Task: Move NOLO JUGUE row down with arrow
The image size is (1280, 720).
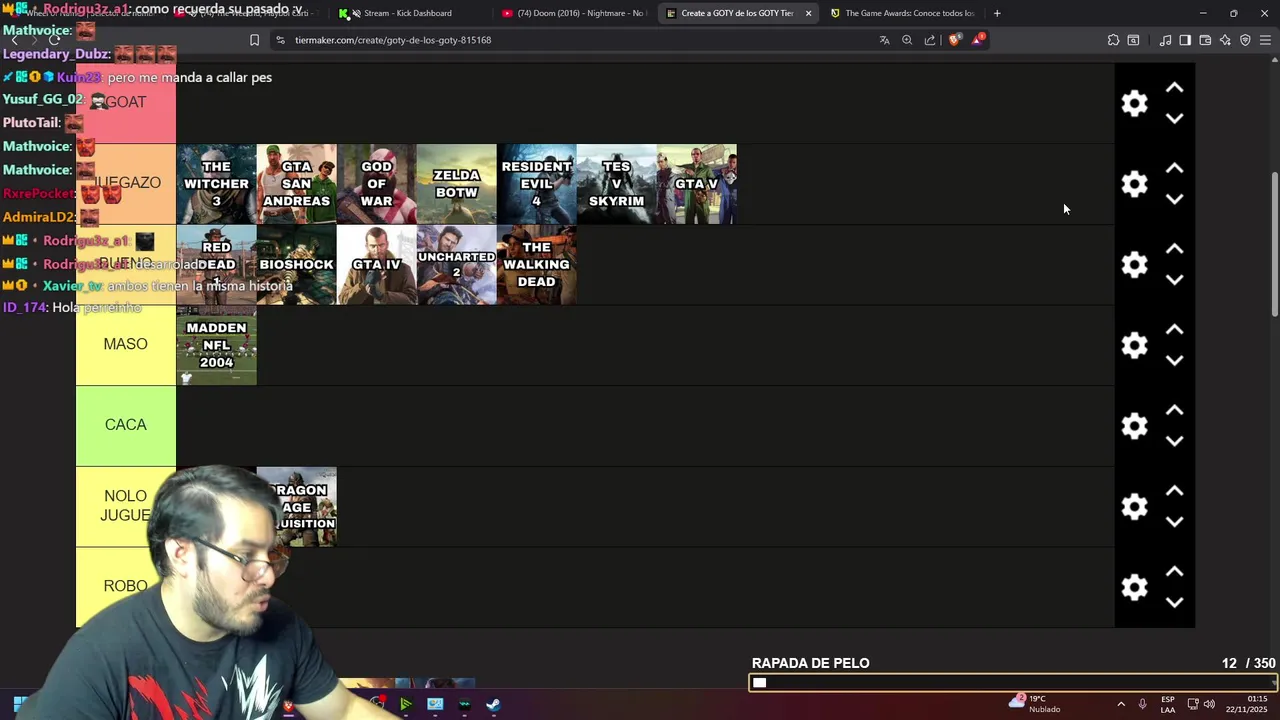Action: [x=1175, y=522]
